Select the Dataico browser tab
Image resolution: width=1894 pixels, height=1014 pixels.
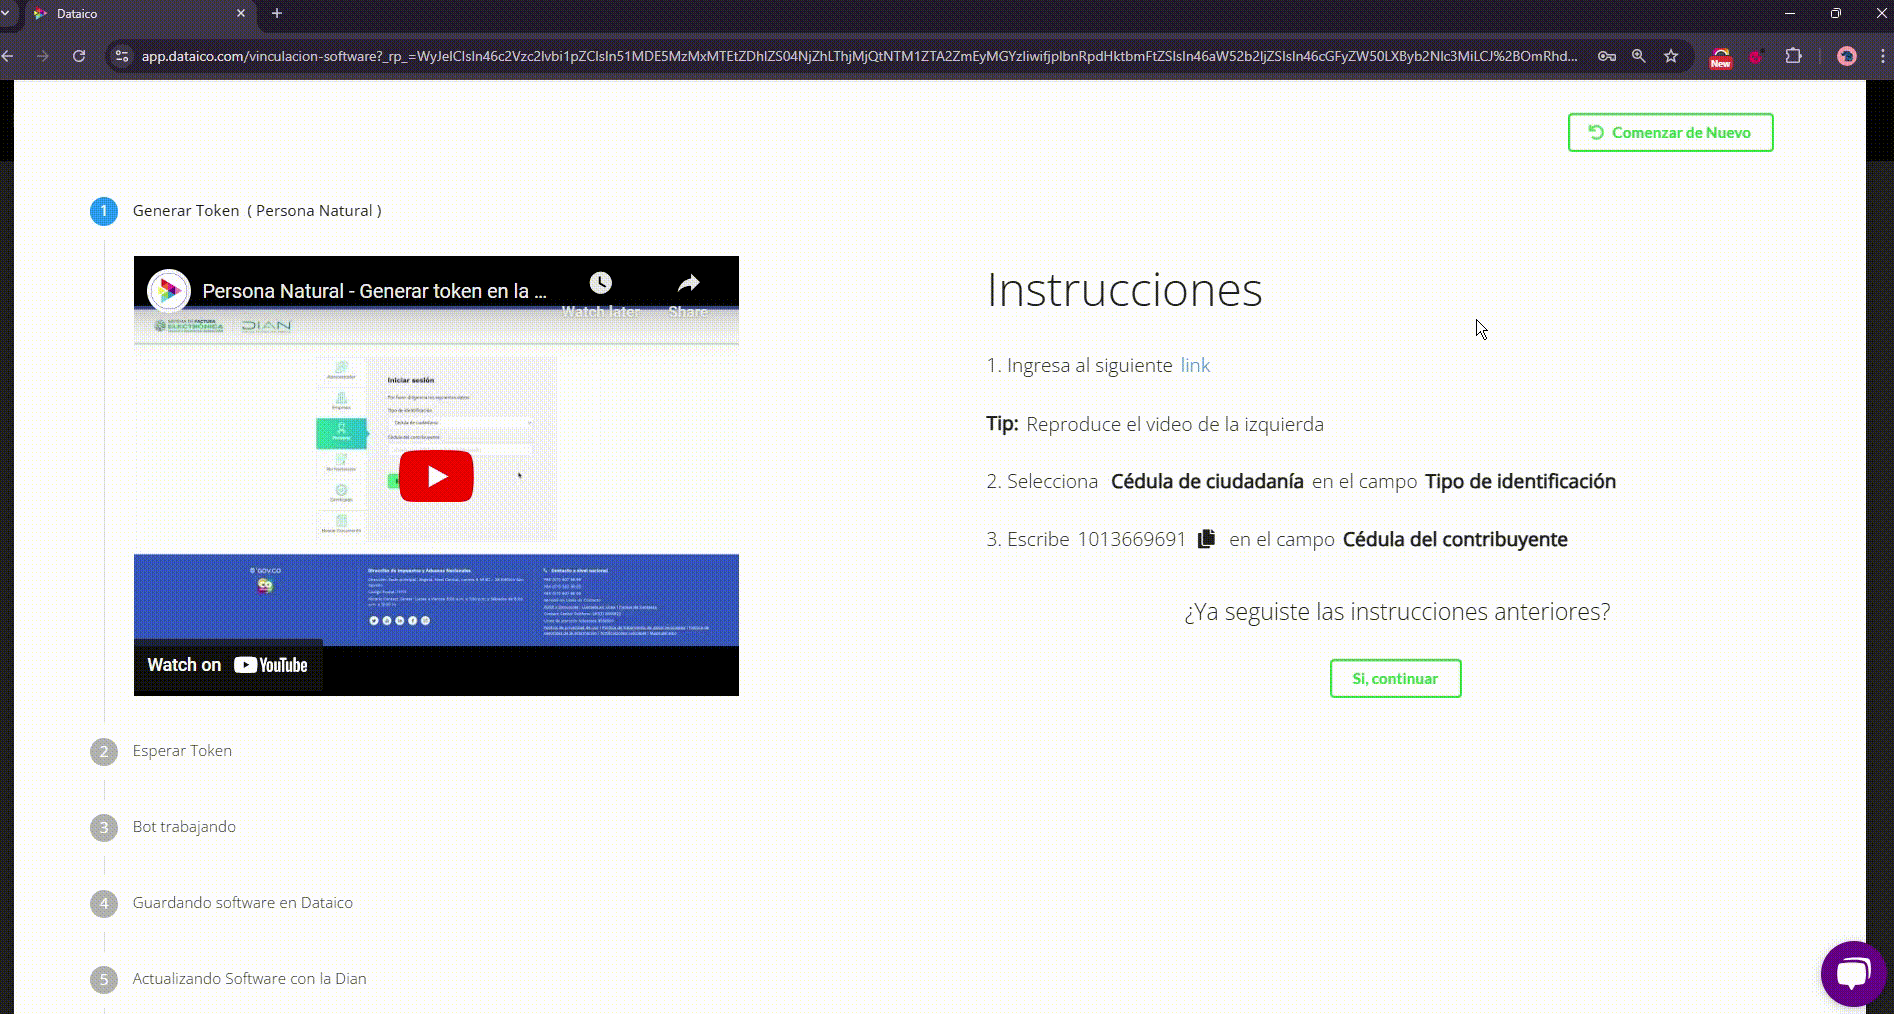point(140,14)
